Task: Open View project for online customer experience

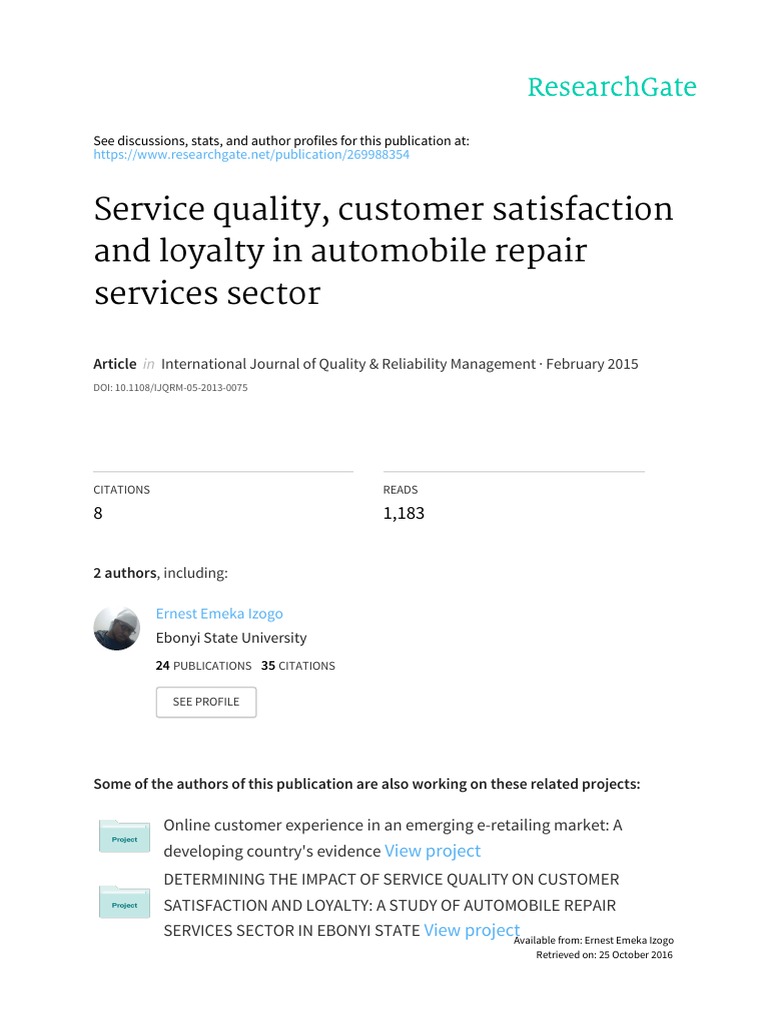Action: pos(432,851)
